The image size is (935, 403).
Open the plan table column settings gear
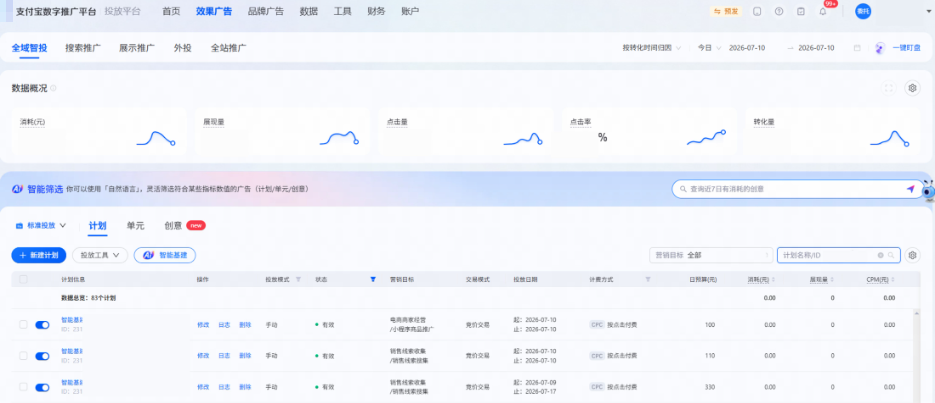912,255
